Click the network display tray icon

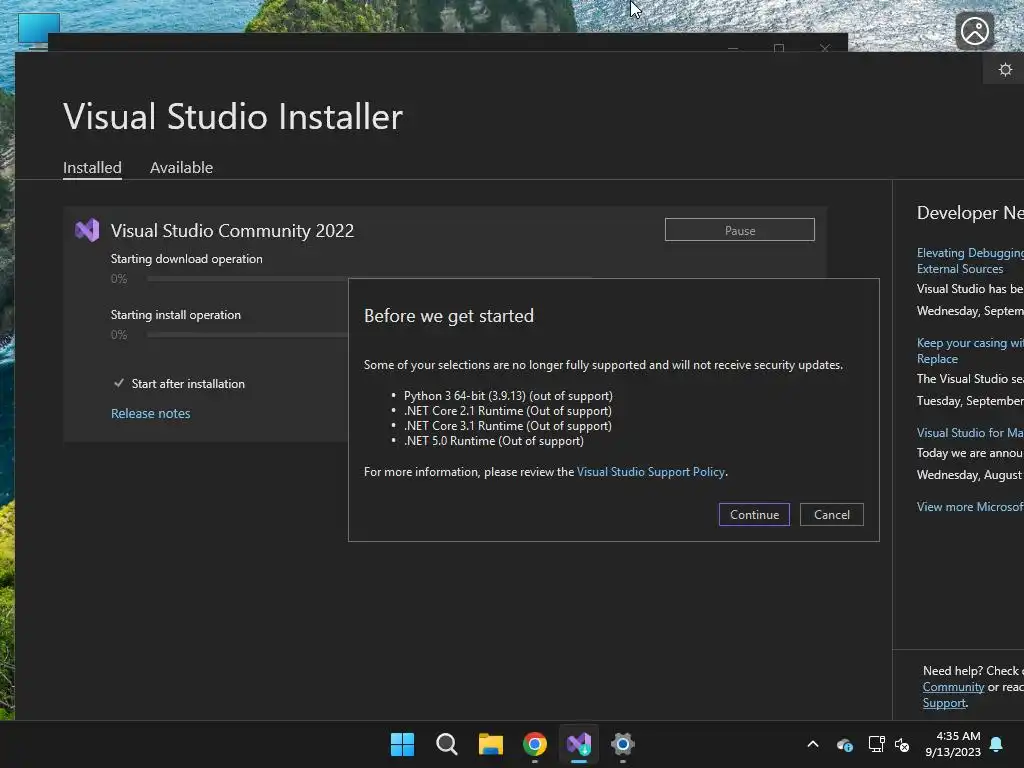[x=876, y=744]
